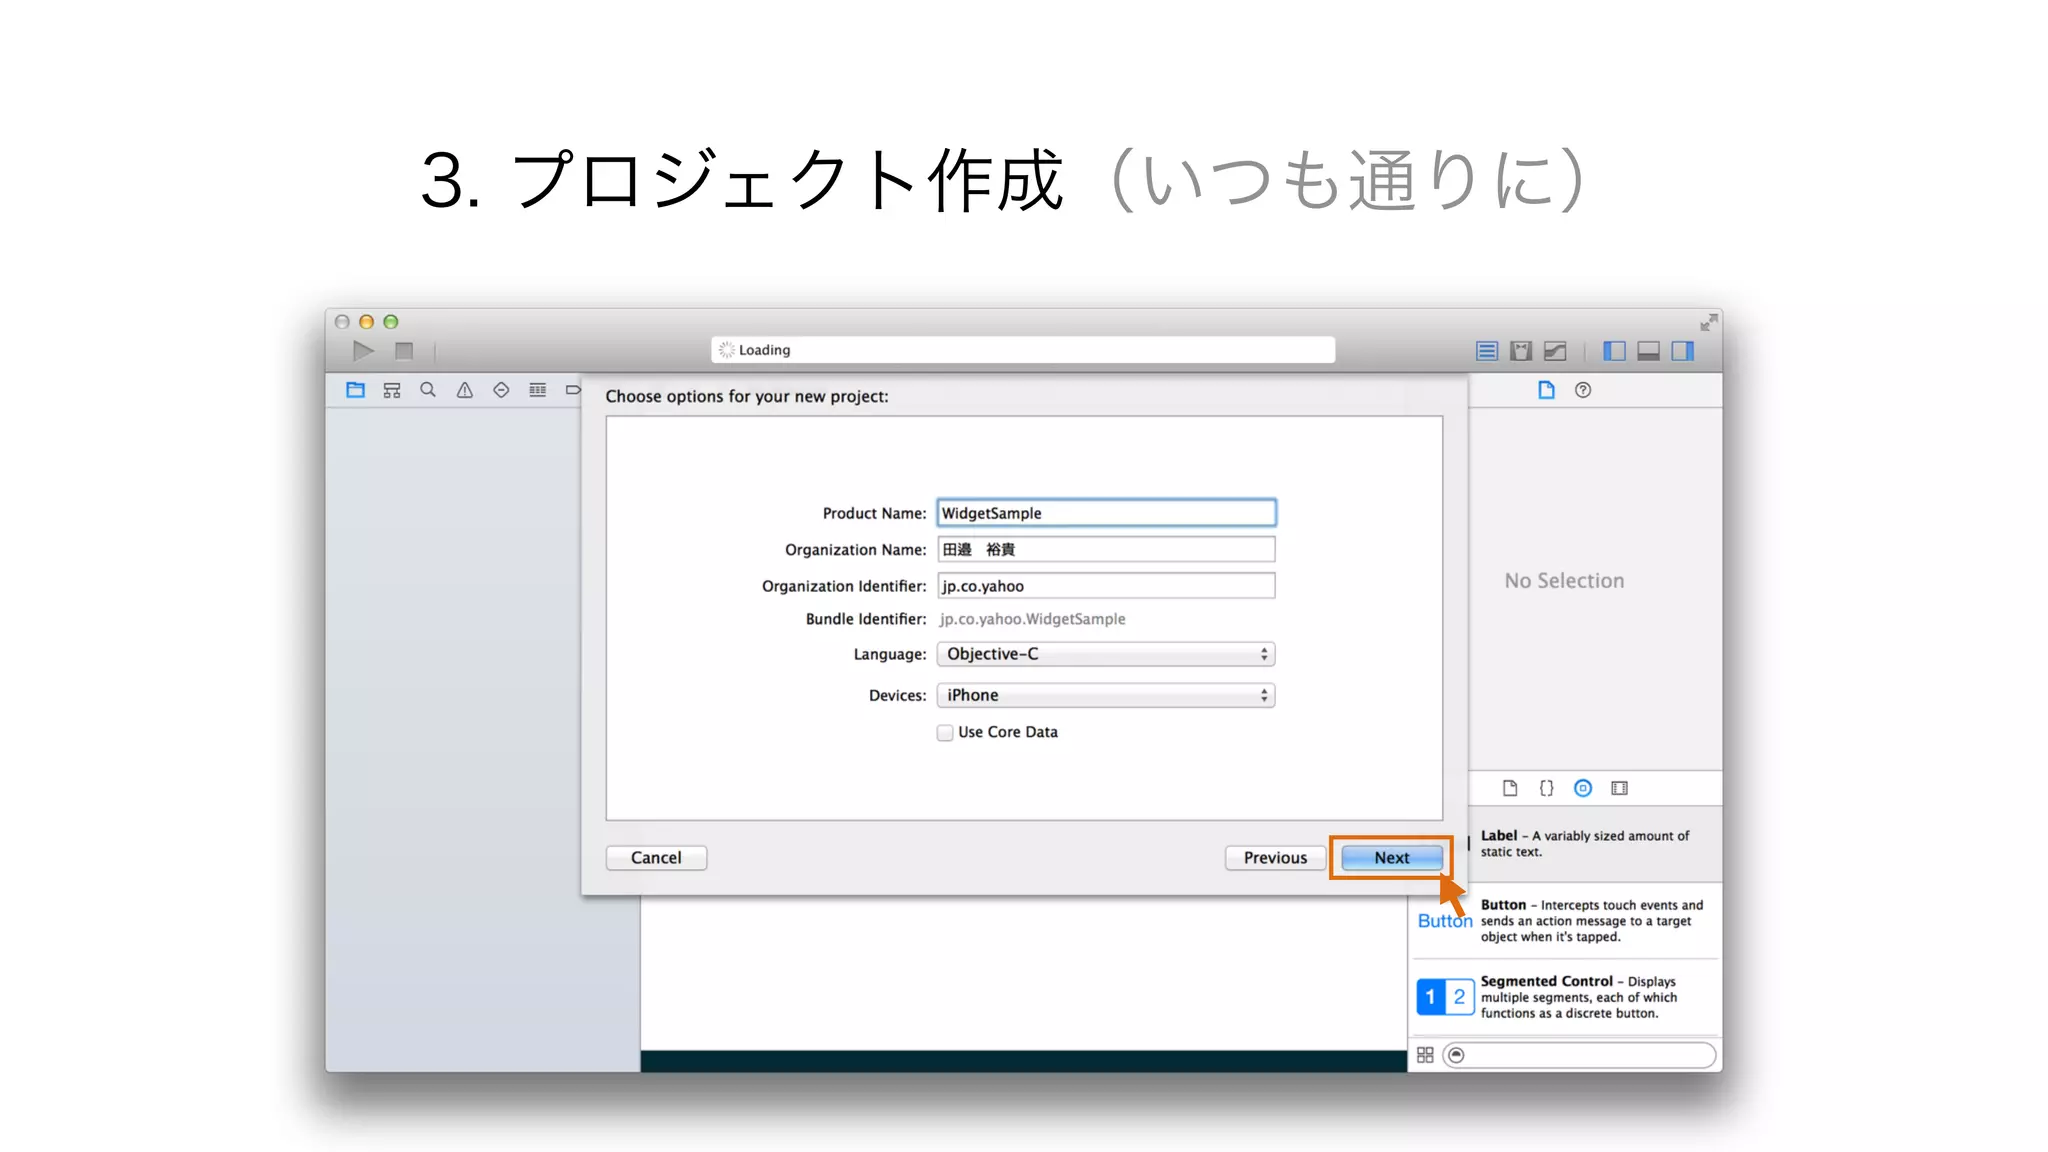The height and width of the screenshot is (1152, 2048).
Task: Select the Object library tab
Action: pyautogui.click(x=1583, y=788)
